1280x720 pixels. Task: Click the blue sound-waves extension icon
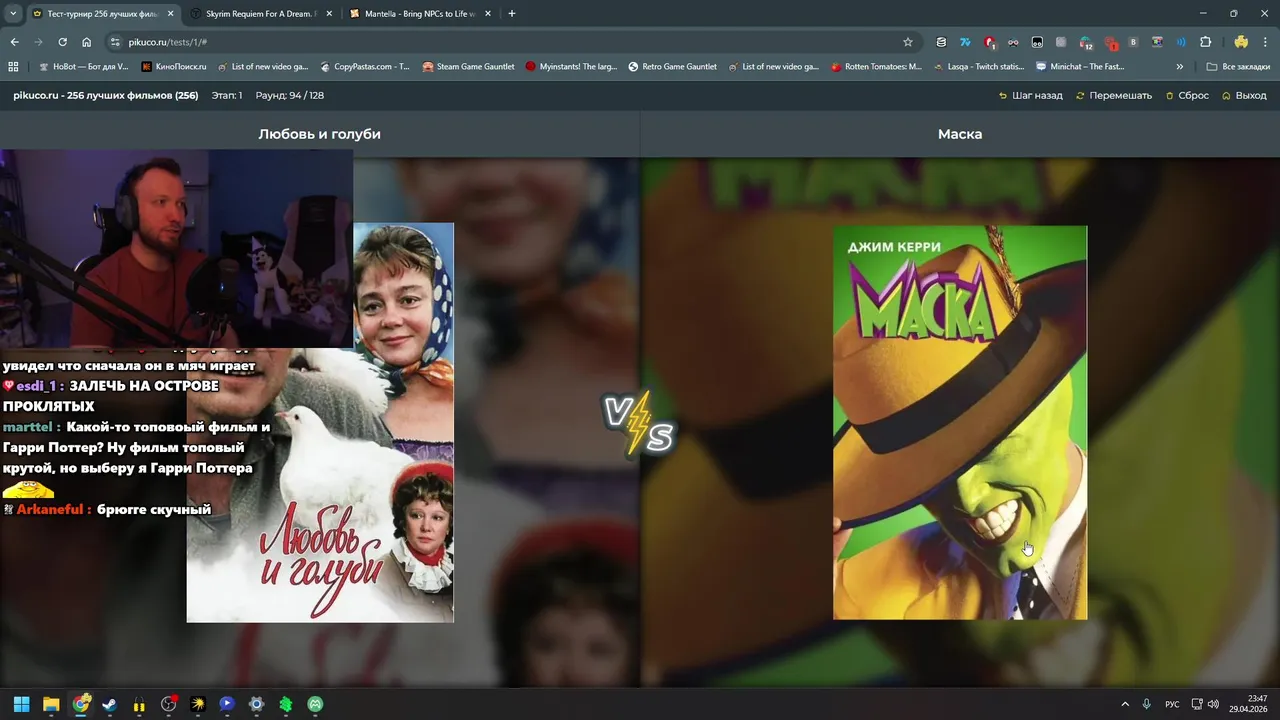[x=1181, y=42]
